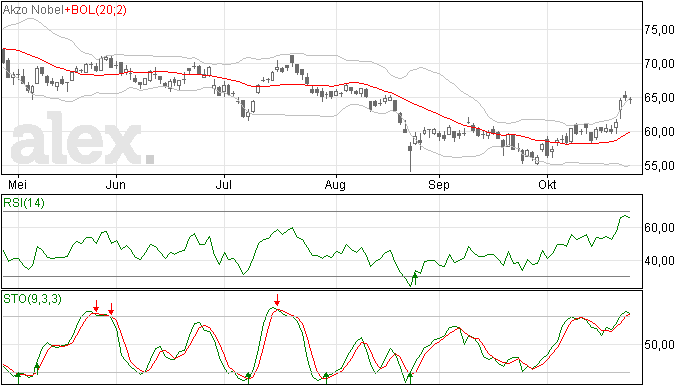Click the Jun month label

pos(116,185)
